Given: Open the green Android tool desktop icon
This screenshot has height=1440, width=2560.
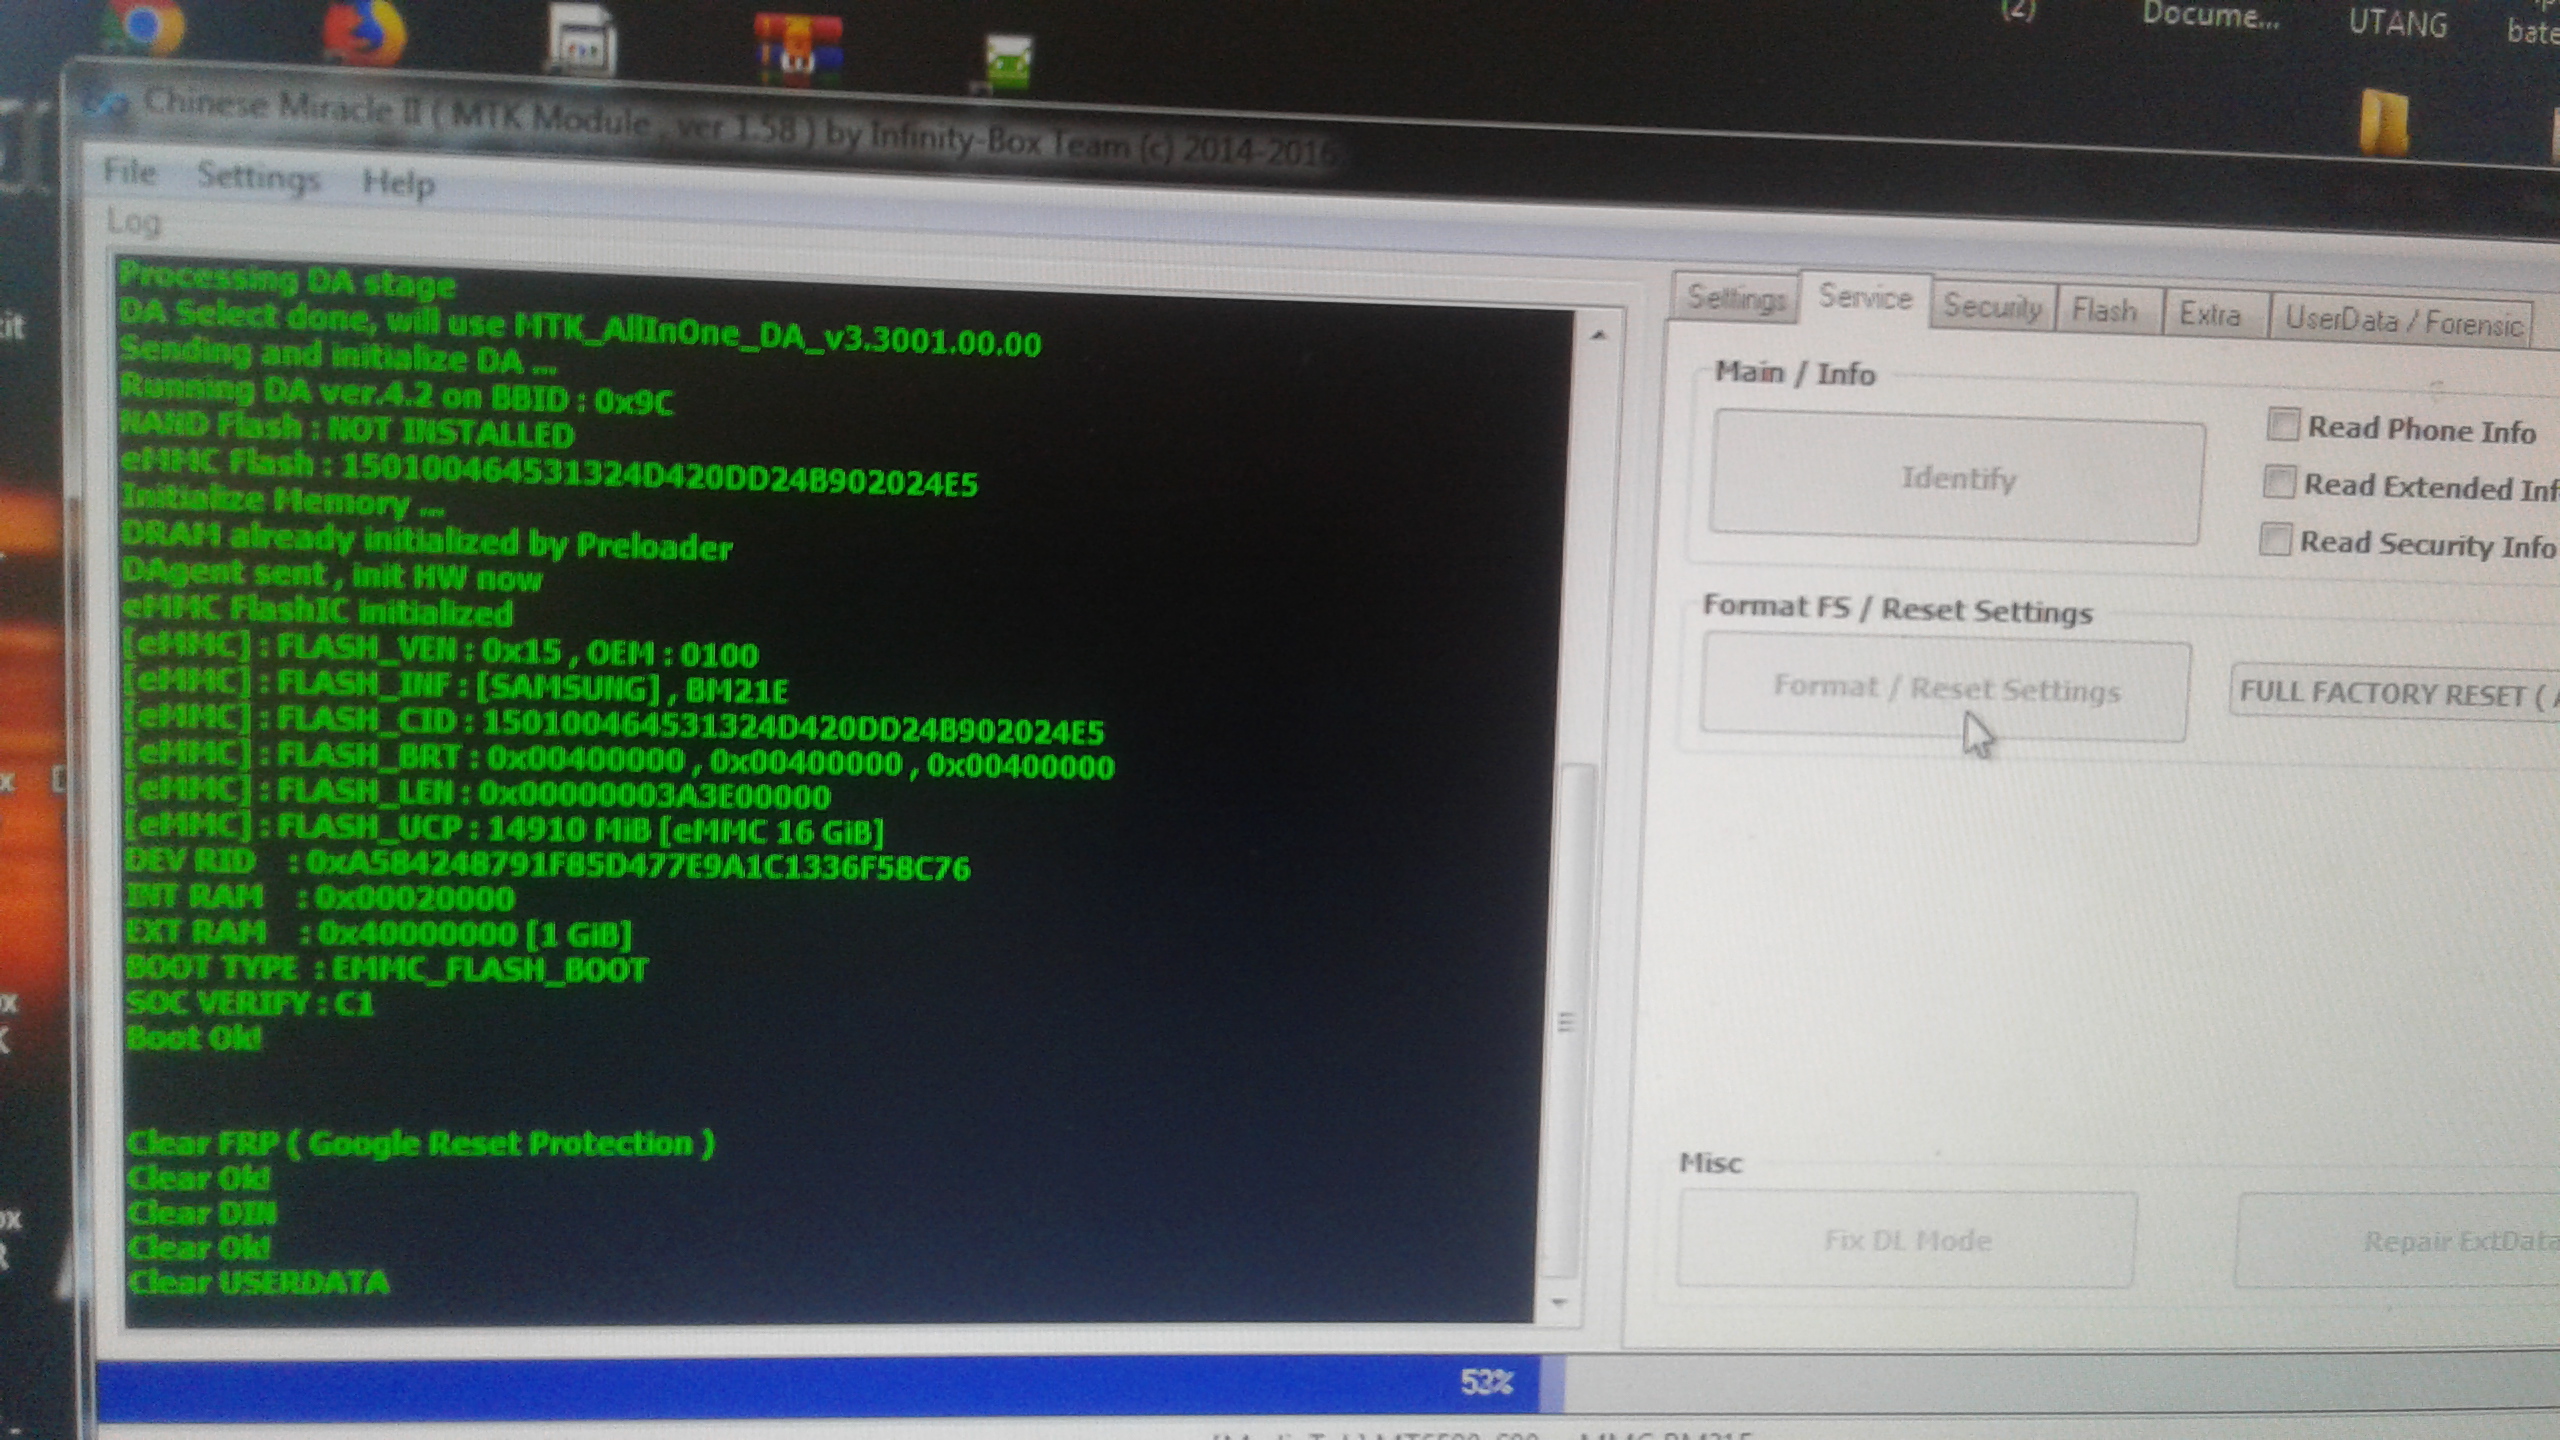Looking at the screenshot, I should click(x=1006, y=62).
